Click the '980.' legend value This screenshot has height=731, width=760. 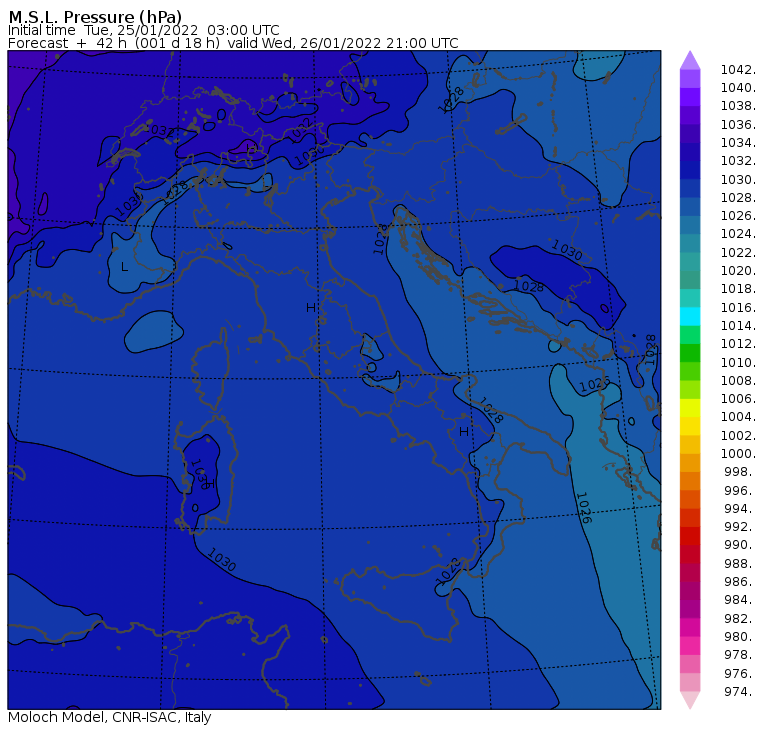tap(740, 637)
